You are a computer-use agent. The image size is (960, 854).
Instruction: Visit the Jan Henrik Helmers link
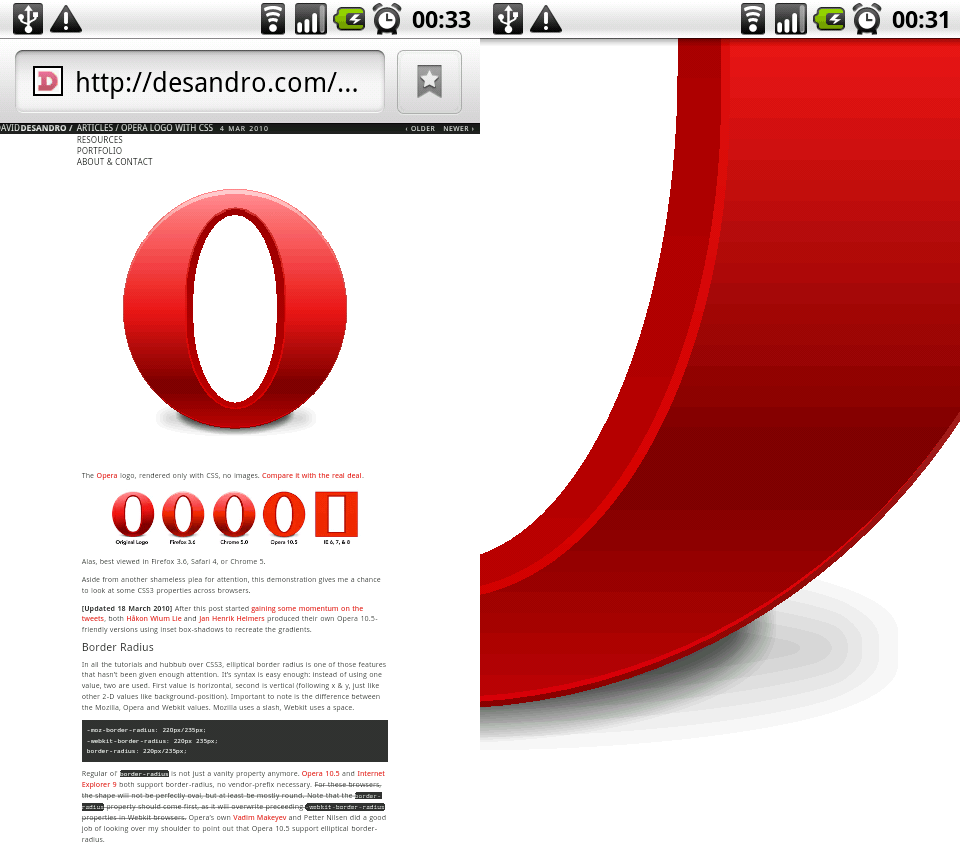231,618
